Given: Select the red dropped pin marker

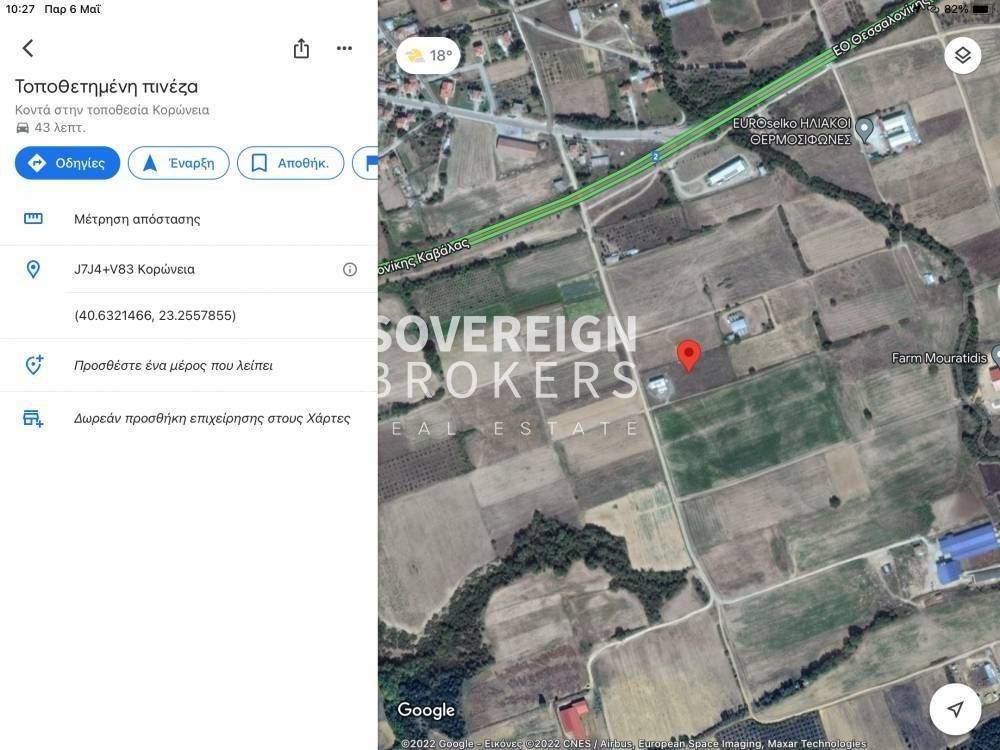Looking at the screenshot, I should [x=688, y=356].
